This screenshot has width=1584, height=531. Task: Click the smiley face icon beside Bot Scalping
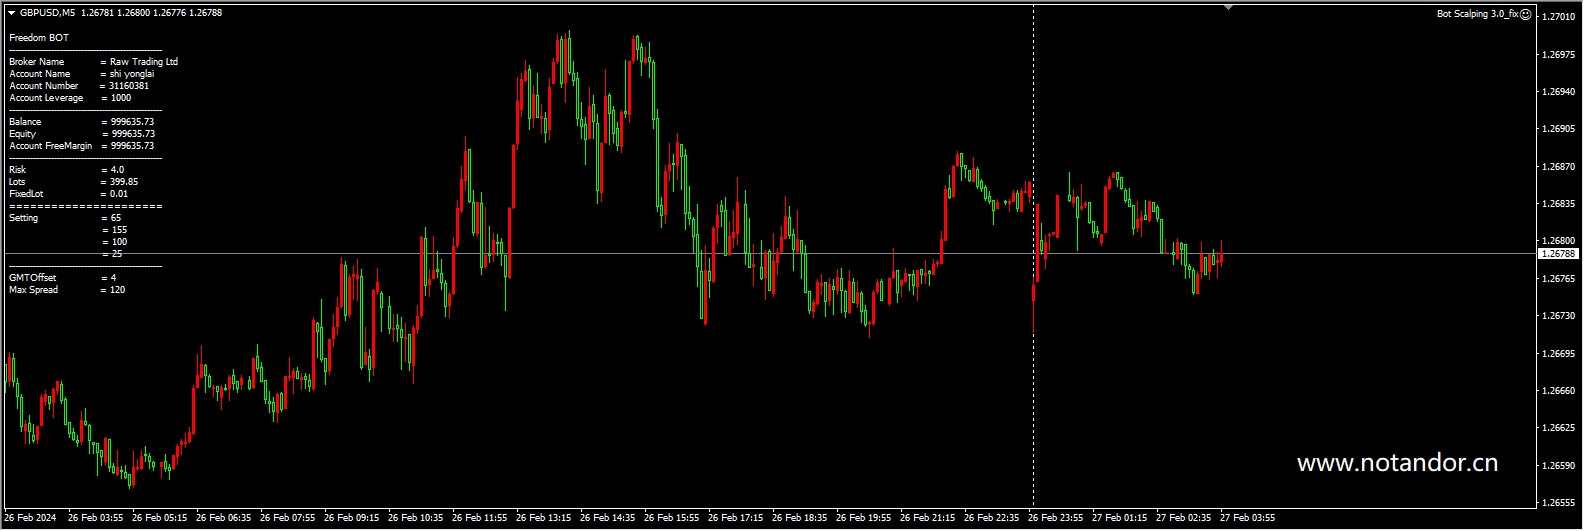(1525, 14)
